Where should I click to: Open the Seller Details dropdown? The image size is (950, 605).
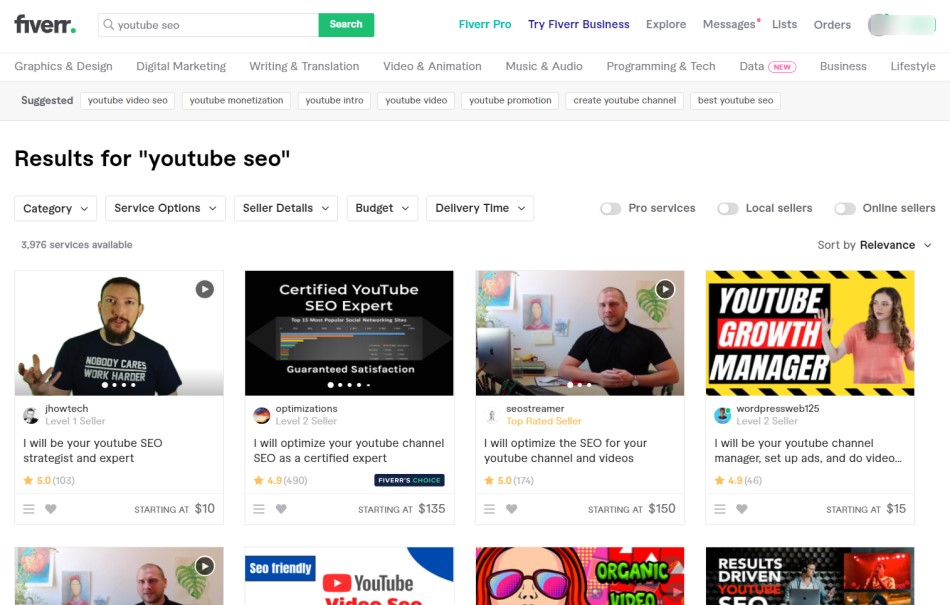286,208
